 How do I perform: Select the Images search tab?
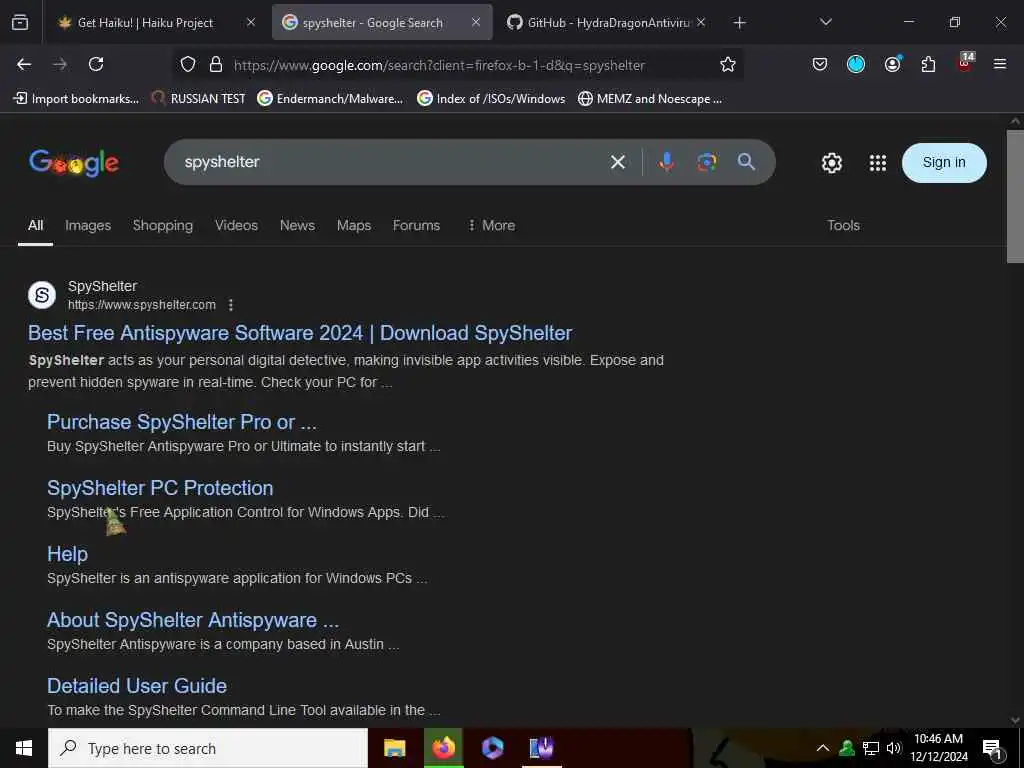point(88,225)
